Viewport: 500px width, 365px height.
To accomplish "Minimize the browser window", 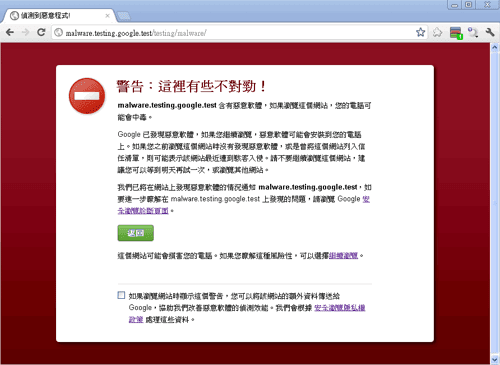I will [454, 5].
